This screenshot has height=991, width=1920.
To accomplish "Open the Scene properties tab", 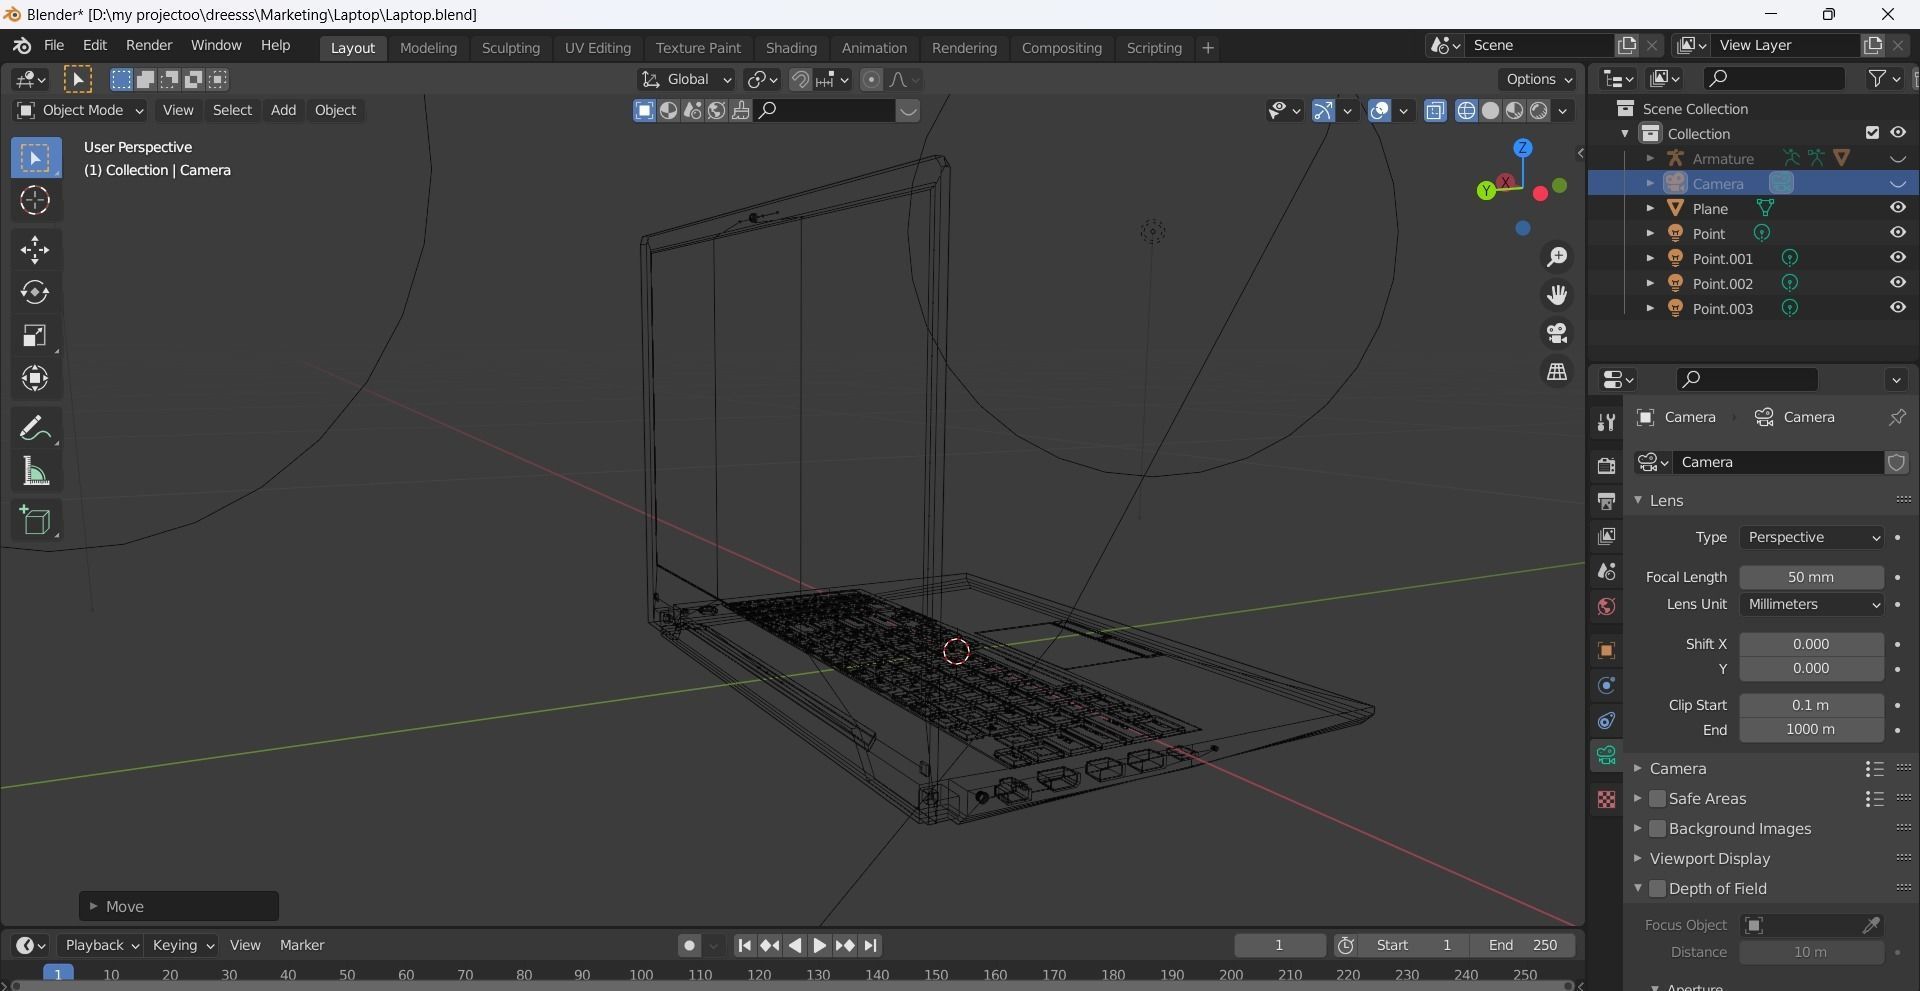I will click(x=1606, y=572).
